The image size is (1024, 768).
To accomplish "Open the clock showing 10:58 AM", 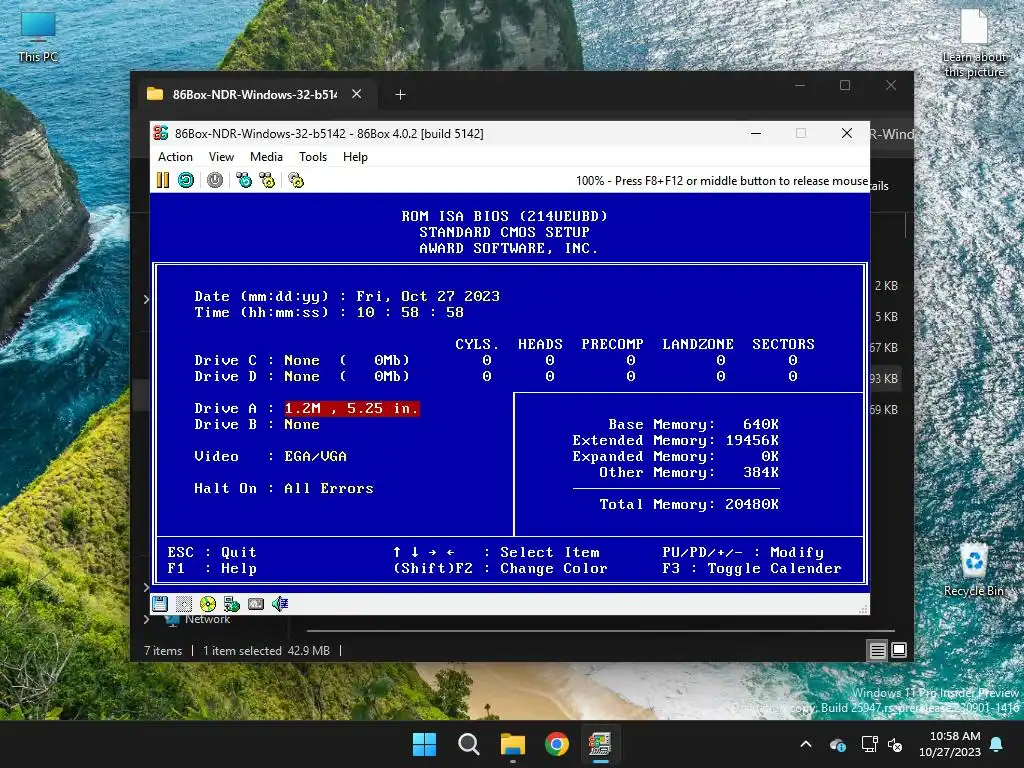I will [950, 744].
